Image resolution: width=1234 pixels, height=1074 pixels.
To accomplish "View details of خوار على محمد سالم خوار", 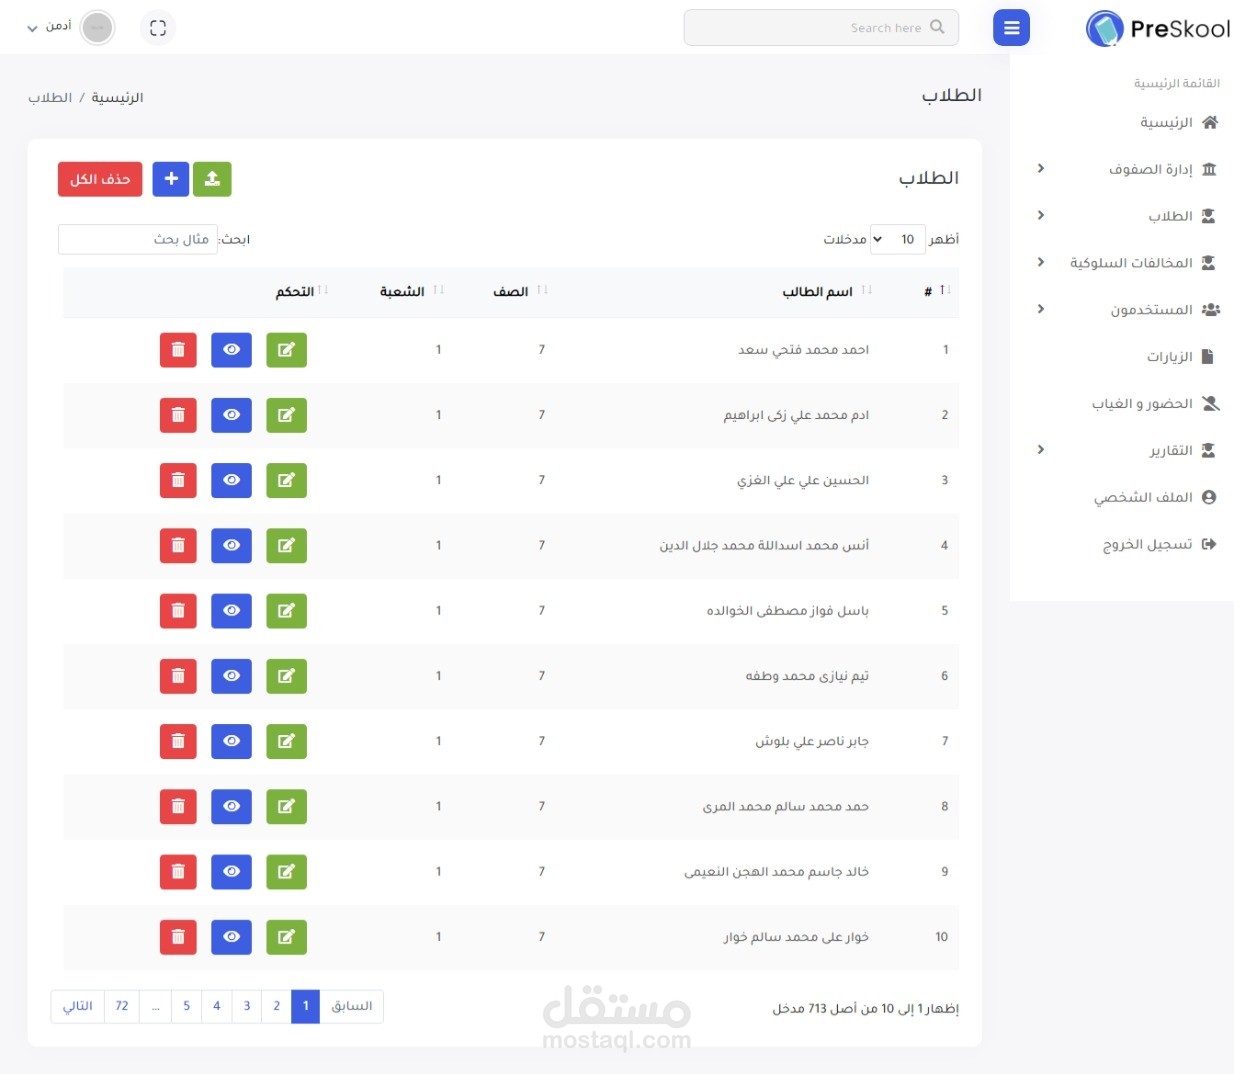I will pyautogui.click(x=231, y=937).
